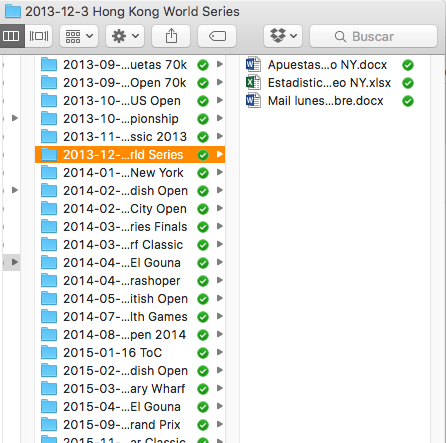Select folder 2013-11-…ssic 2013

coord(130,137)
